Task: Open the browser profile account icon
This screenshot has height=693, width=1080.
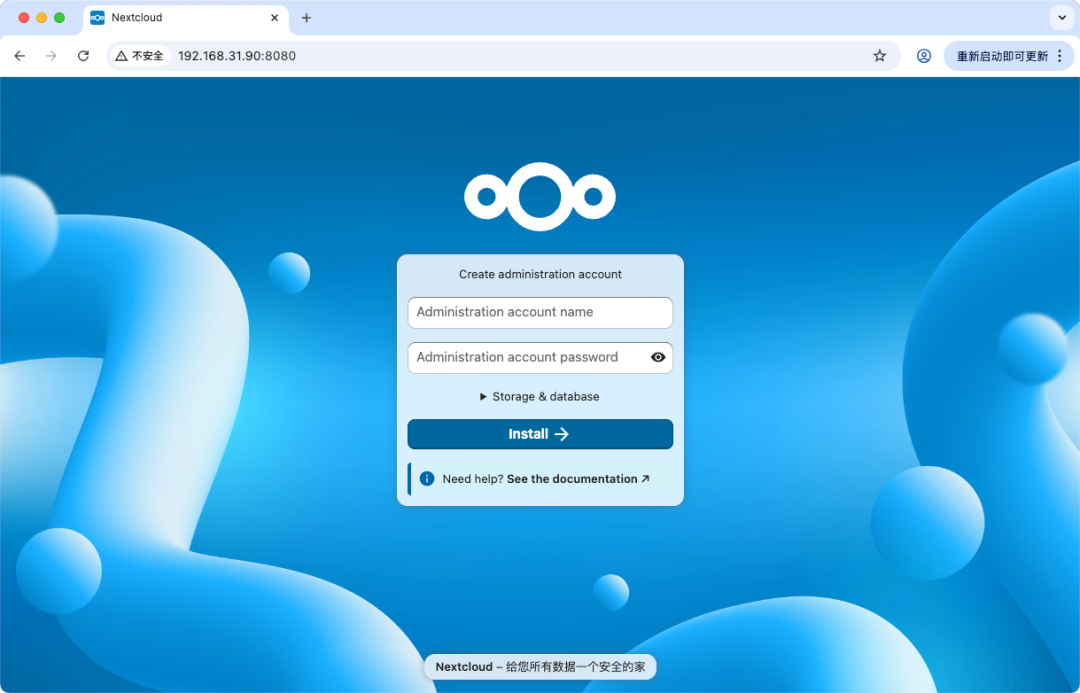Action: (x=923, y=56)
